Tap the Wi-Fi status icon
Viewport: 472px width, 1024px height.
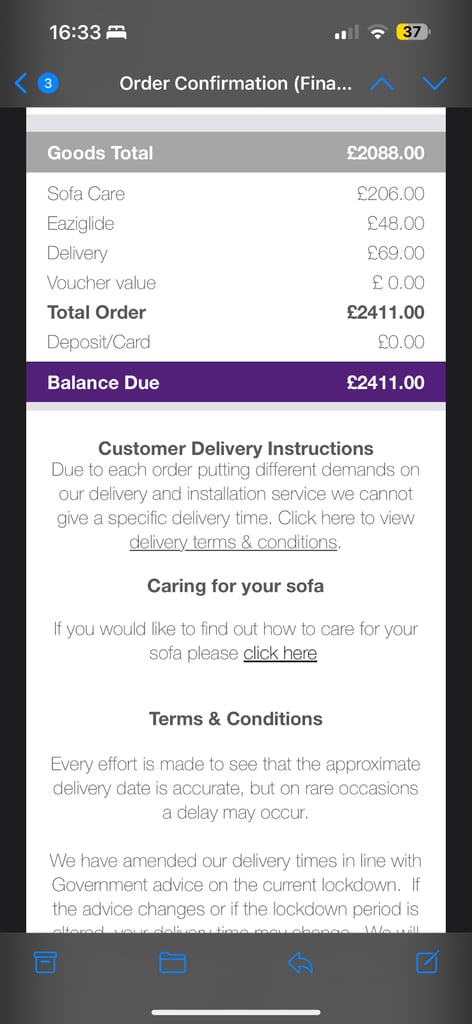tap(378, 32)
